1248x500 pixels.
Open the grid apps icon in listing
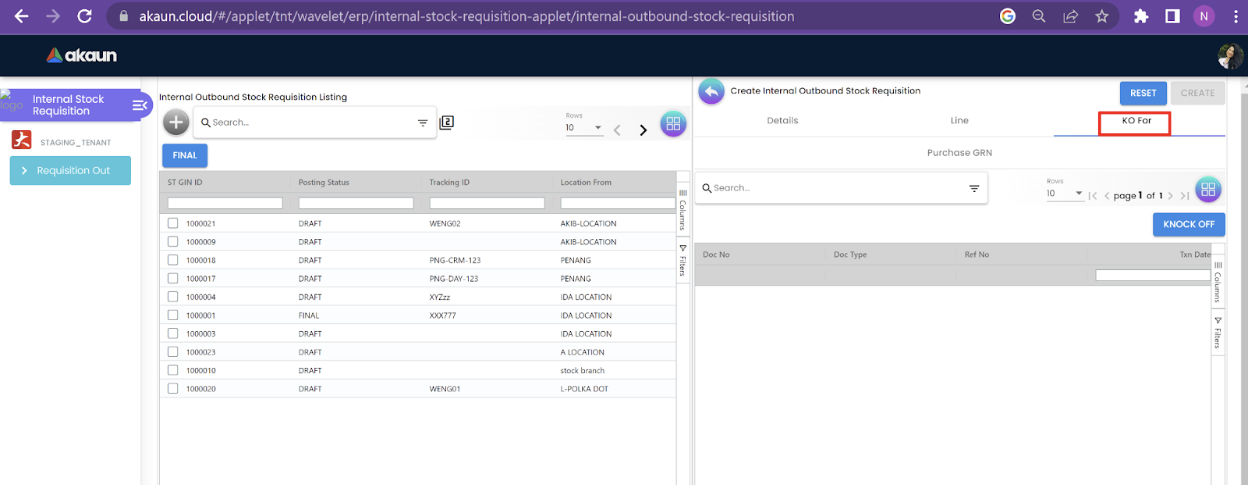[x=673, y=124]
